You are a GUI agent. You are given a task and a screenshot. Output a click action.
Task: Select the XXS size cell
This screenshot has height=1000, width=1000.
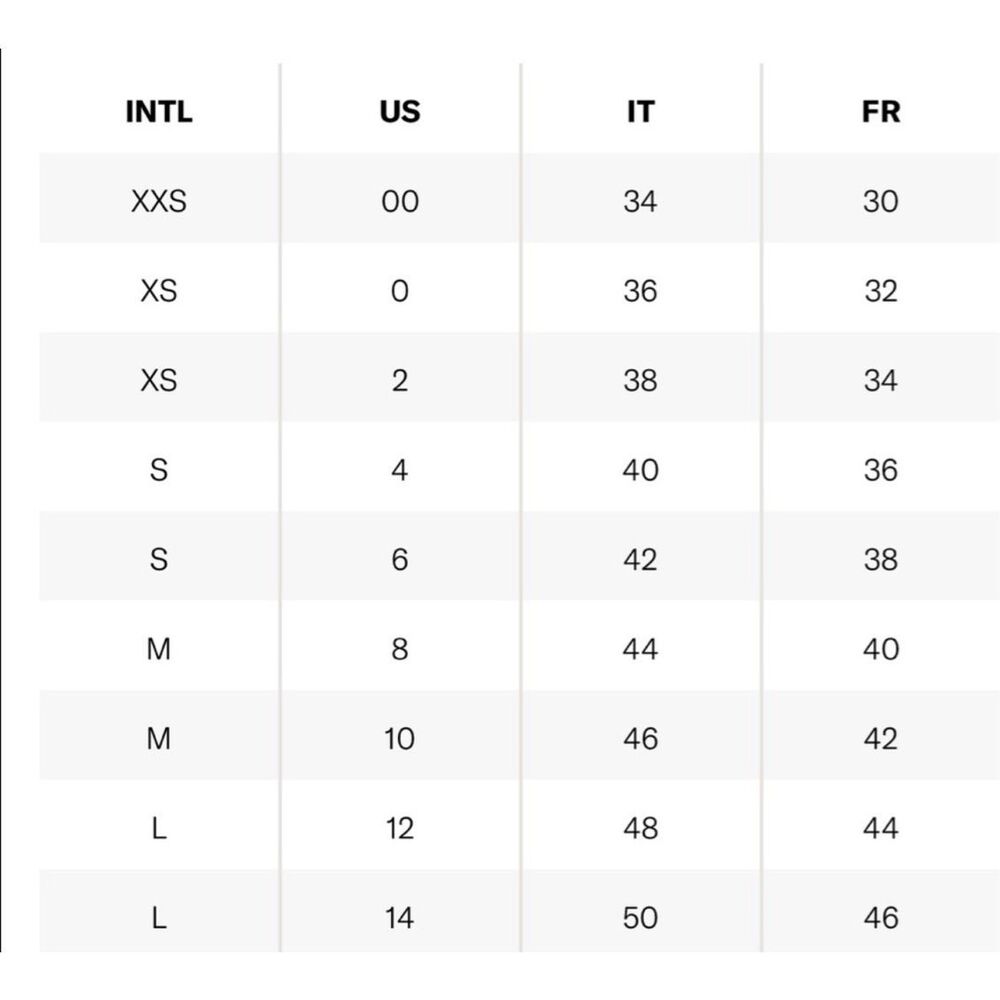click(x=159, y=201)
